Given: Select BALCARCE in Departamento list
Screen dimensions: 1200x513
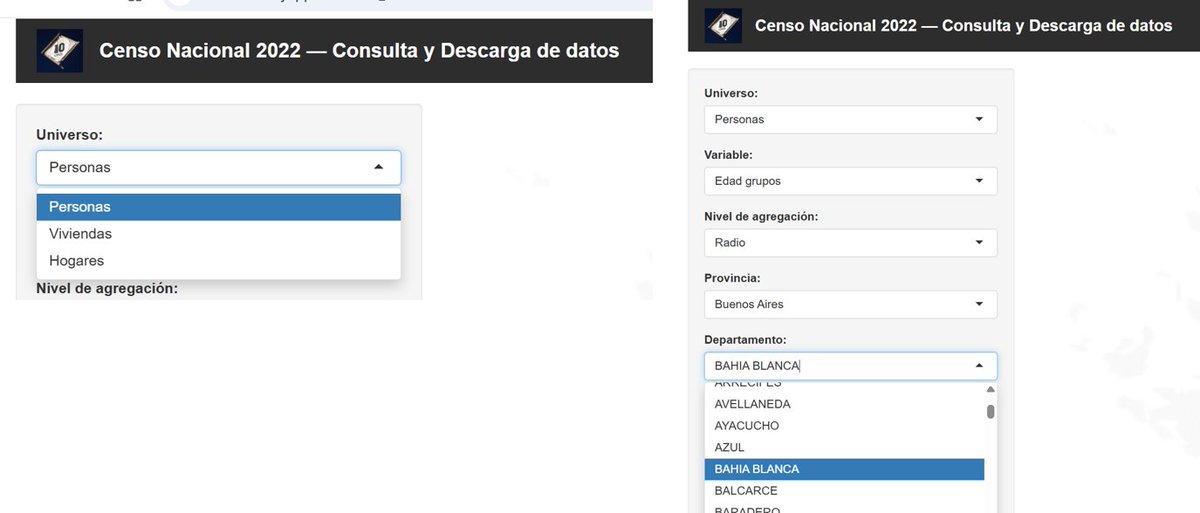Looking at the screenshot, I should [844, 491].
